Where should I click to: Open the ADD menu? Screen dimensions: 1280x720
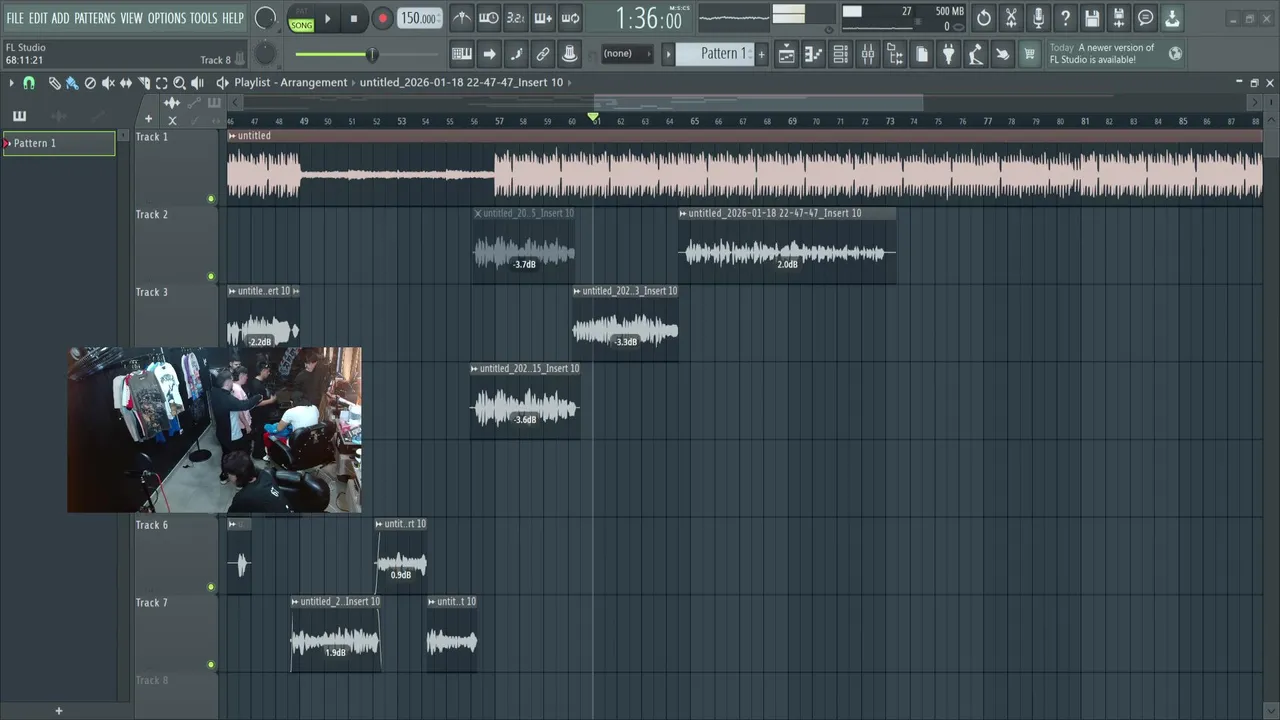[61, 18]
